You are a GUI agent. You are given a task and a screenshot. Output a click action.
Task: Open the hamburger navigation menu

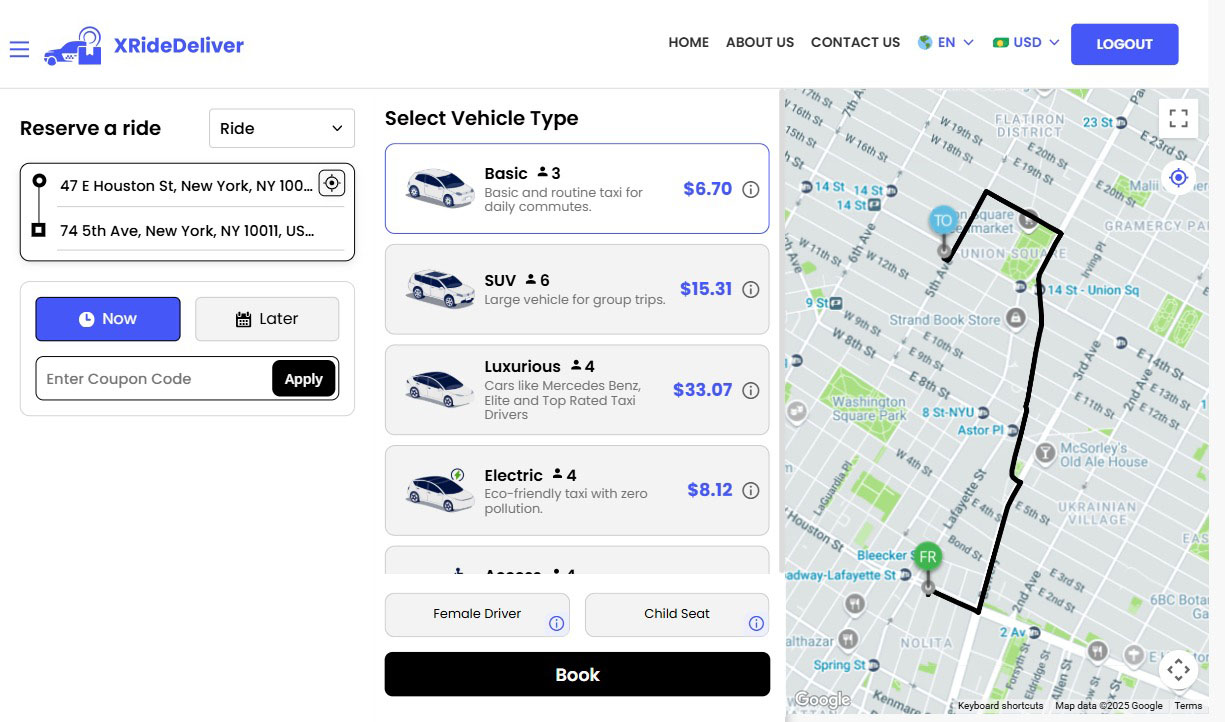coord(19,48)
